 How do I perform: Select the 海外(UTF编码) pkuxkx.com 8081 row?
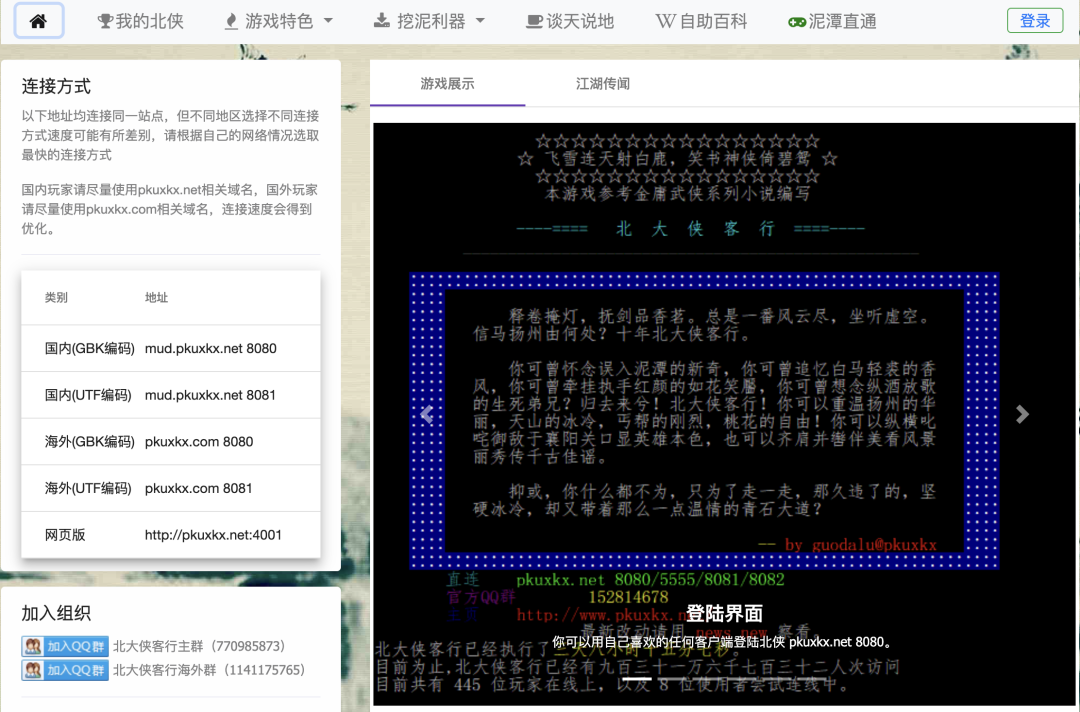pos(170,489)
